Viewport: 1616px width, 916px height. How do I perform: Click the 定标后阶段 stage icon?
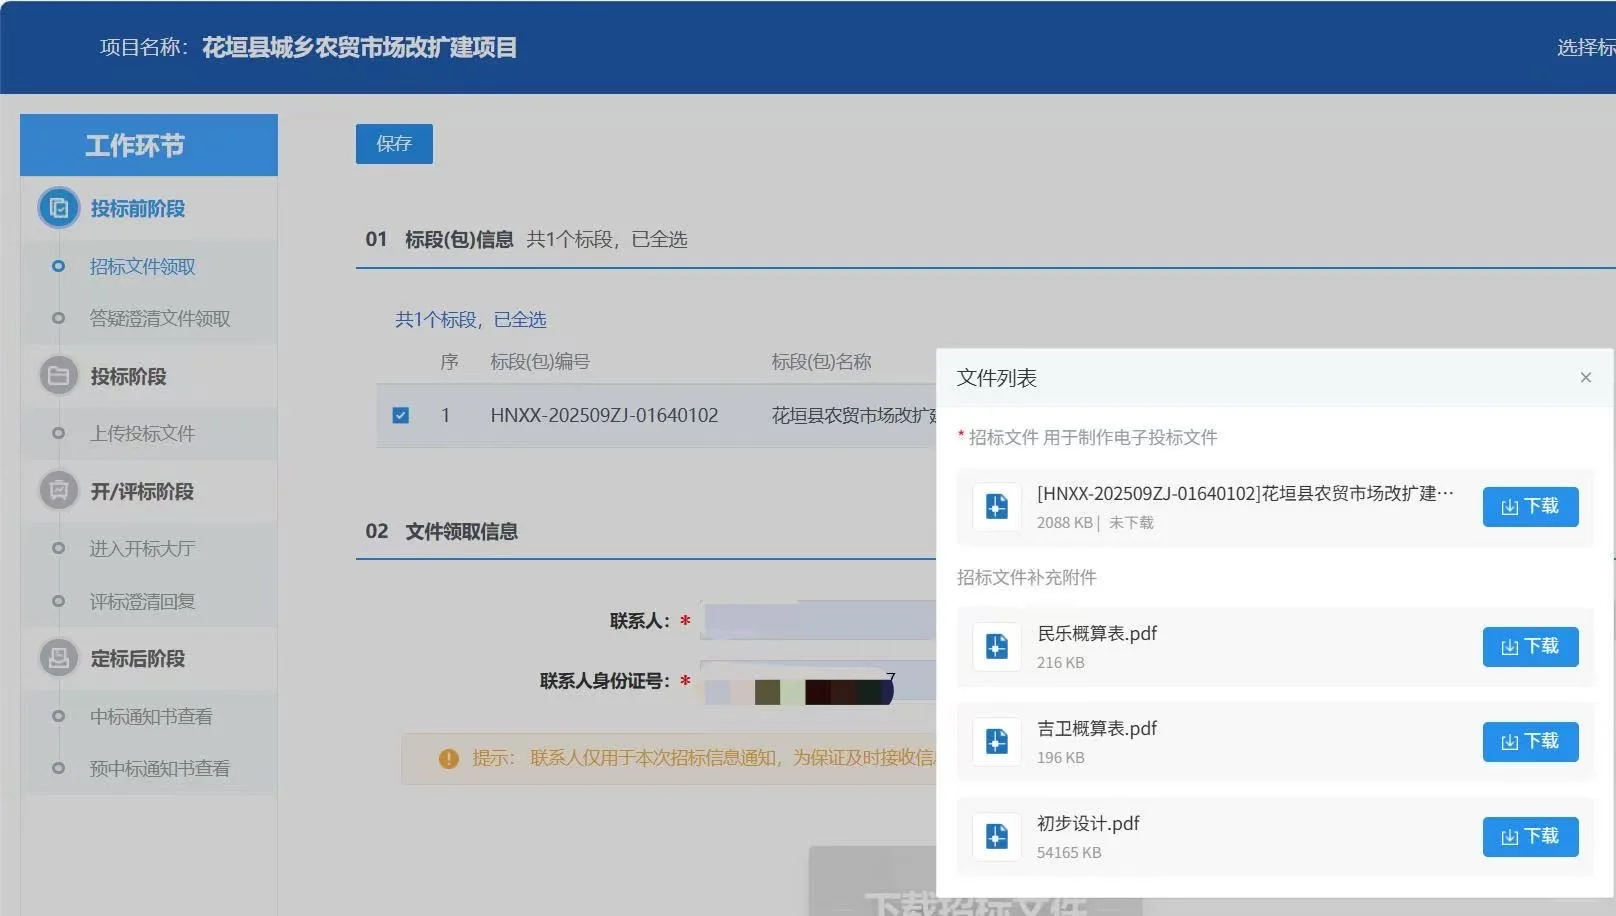pos(58,658)
